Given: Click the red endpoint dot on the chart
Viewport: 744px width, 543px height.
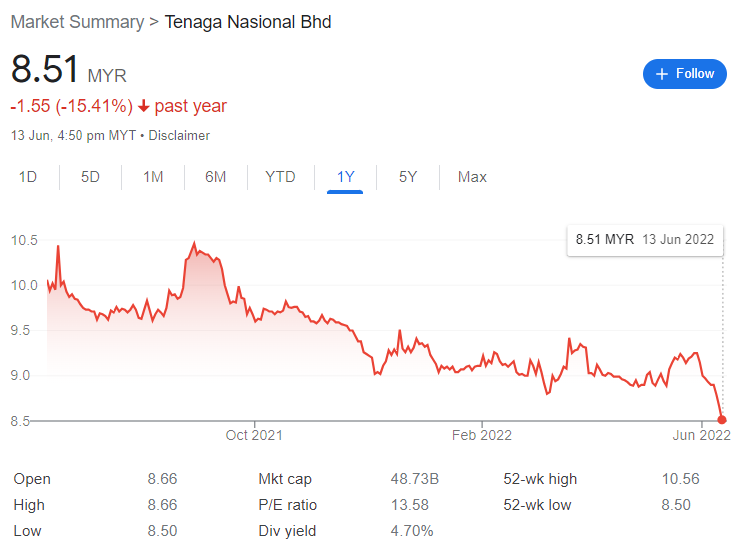Looking at the screenshot, I should click(x=722, y=420).
